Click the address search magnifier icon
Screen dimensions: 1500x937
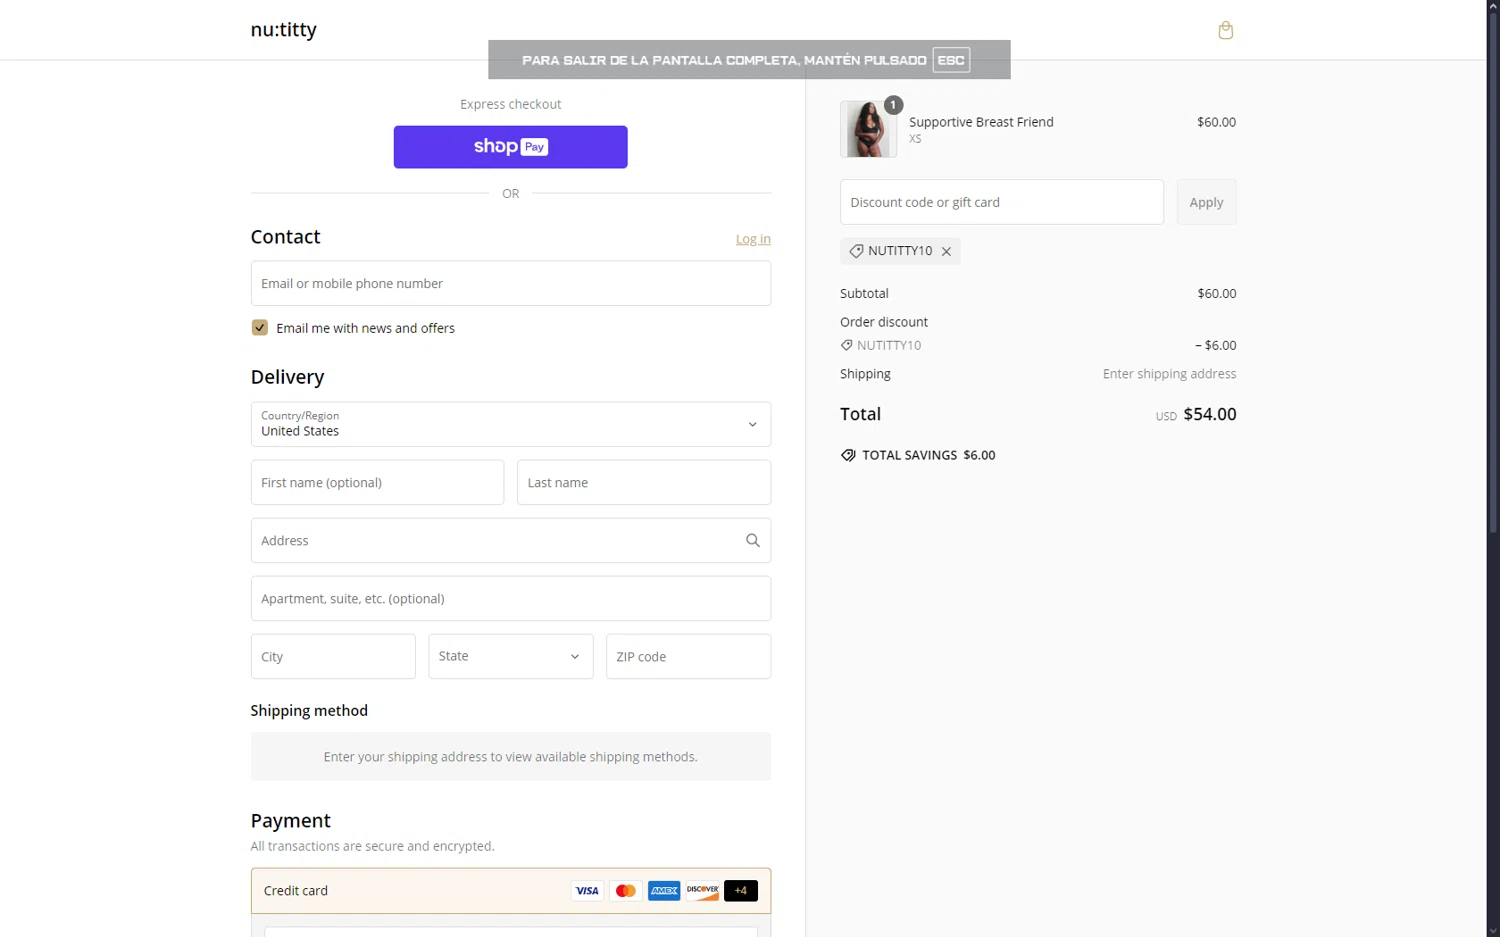pos(753,540)
